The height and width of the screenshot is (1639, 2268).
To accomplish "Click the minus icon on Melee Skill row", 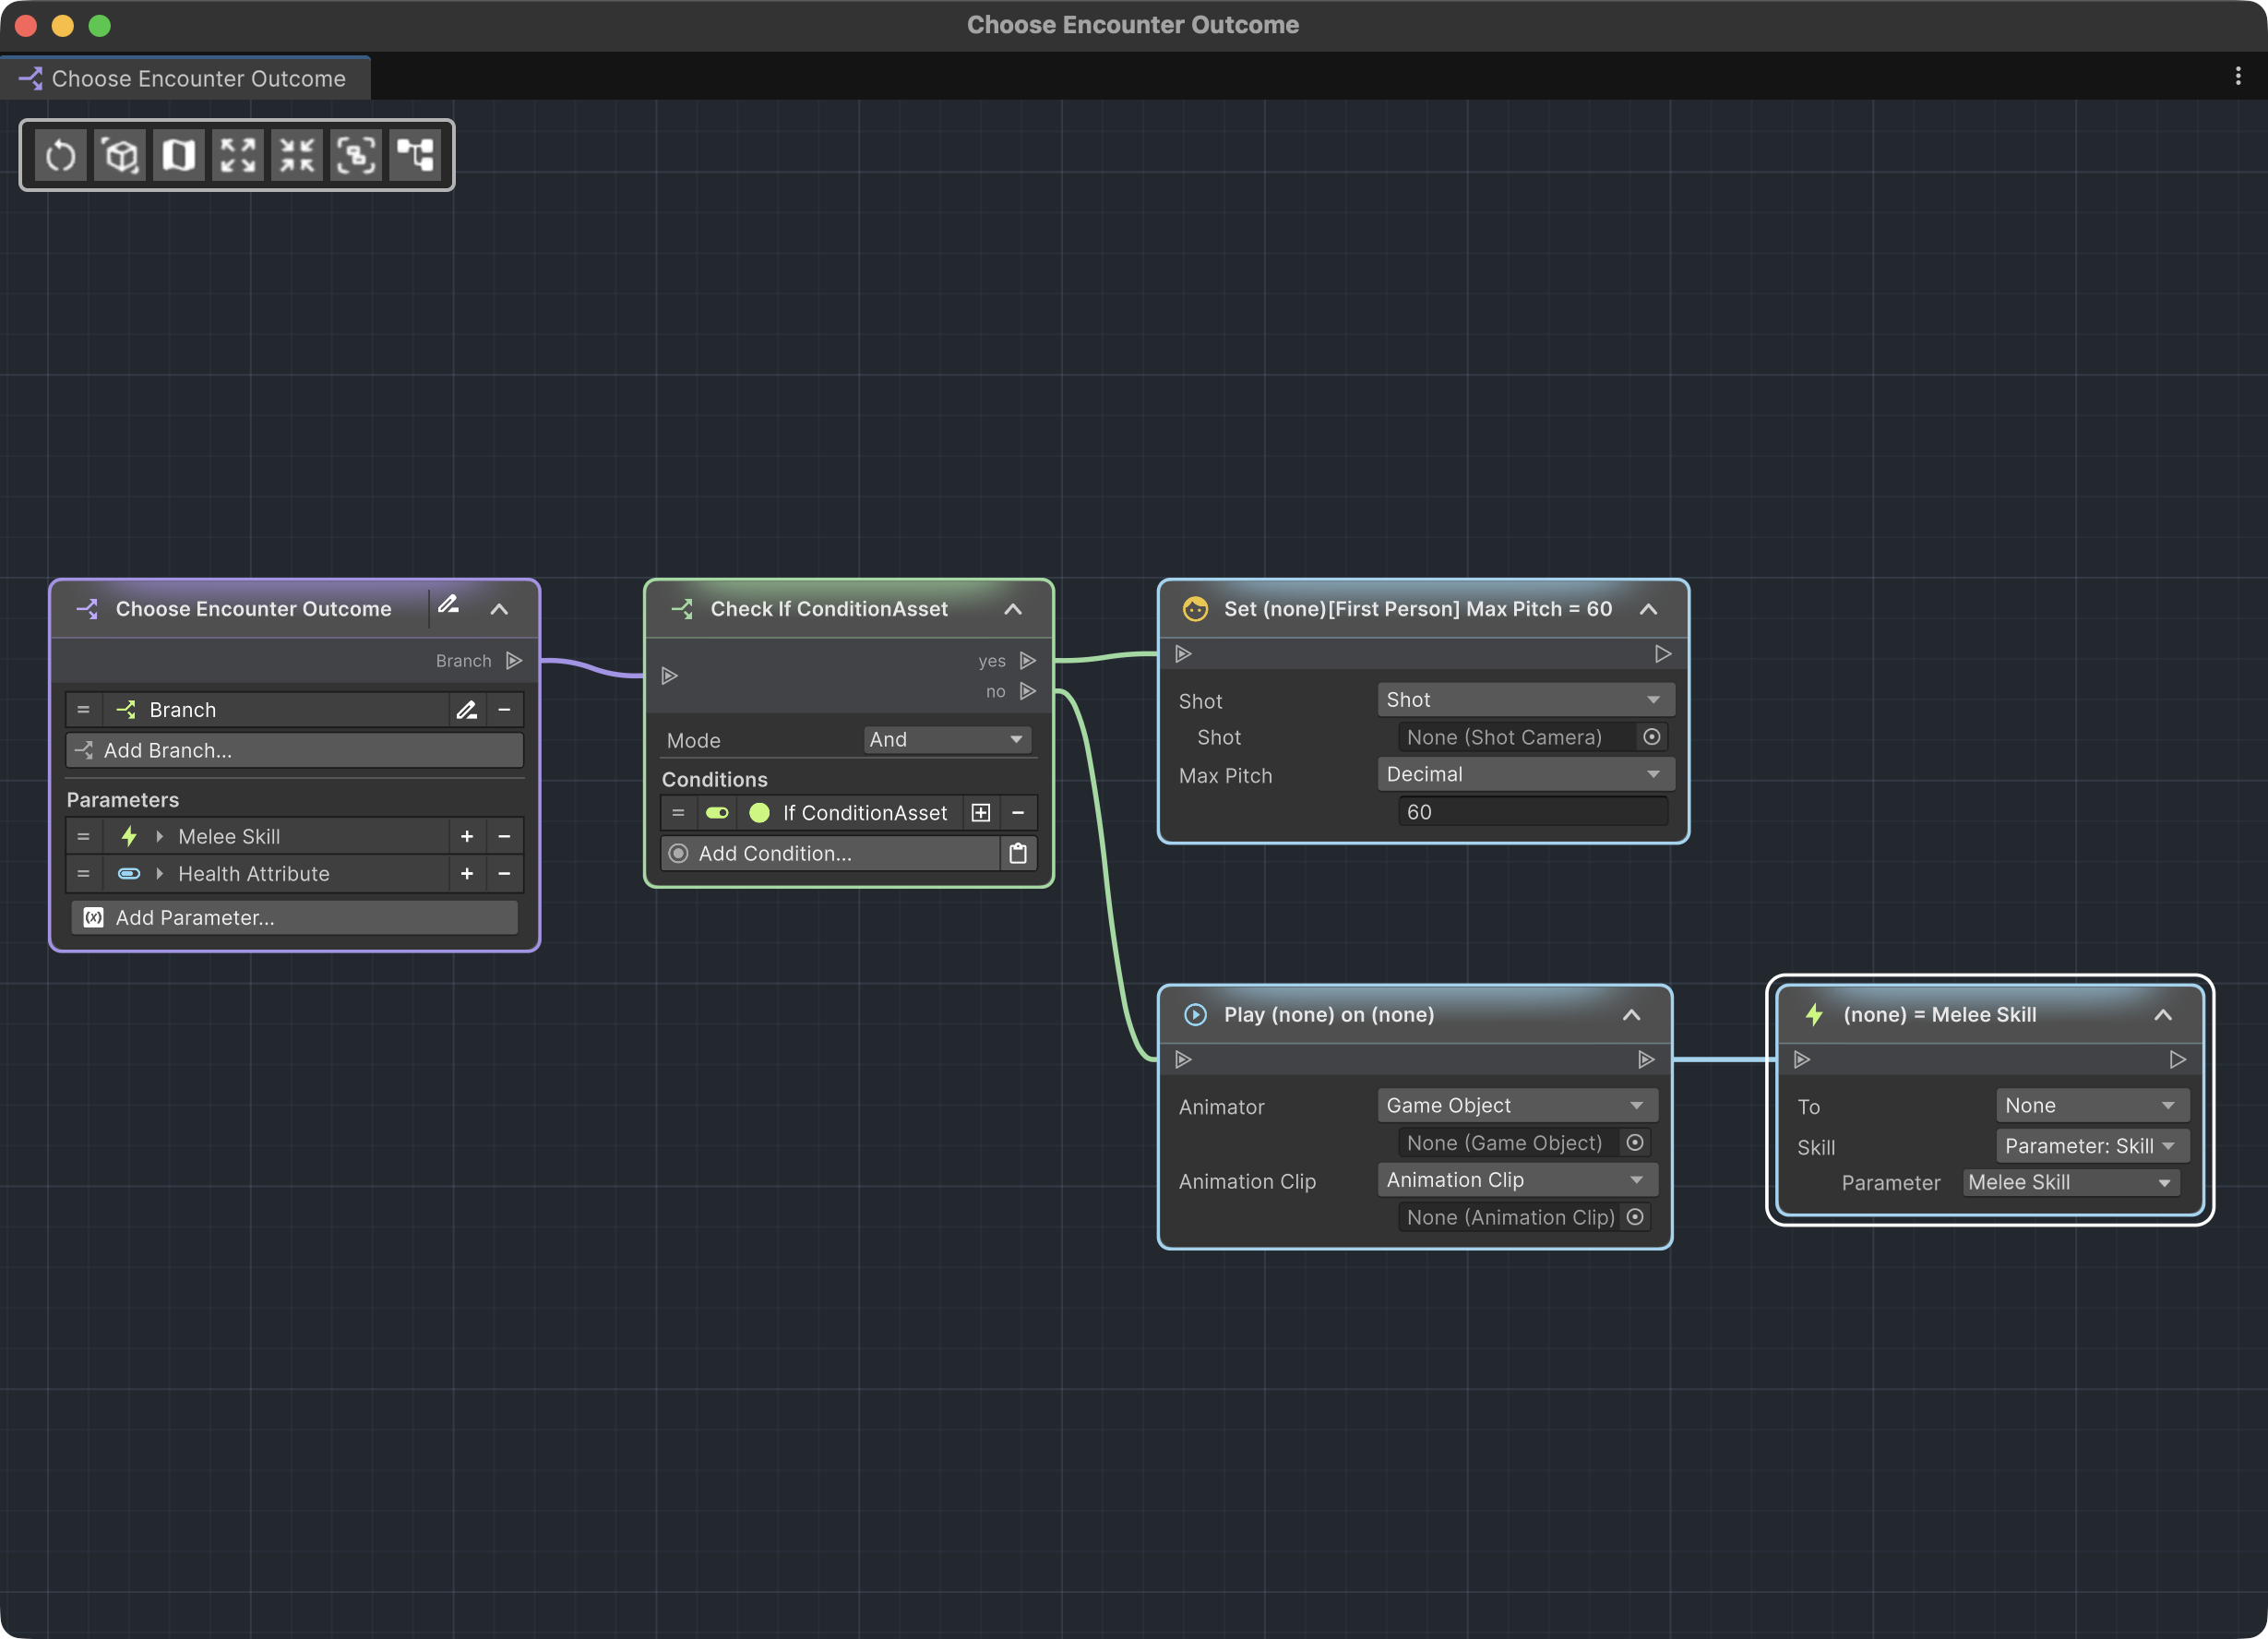I will (x=504, y=837).
